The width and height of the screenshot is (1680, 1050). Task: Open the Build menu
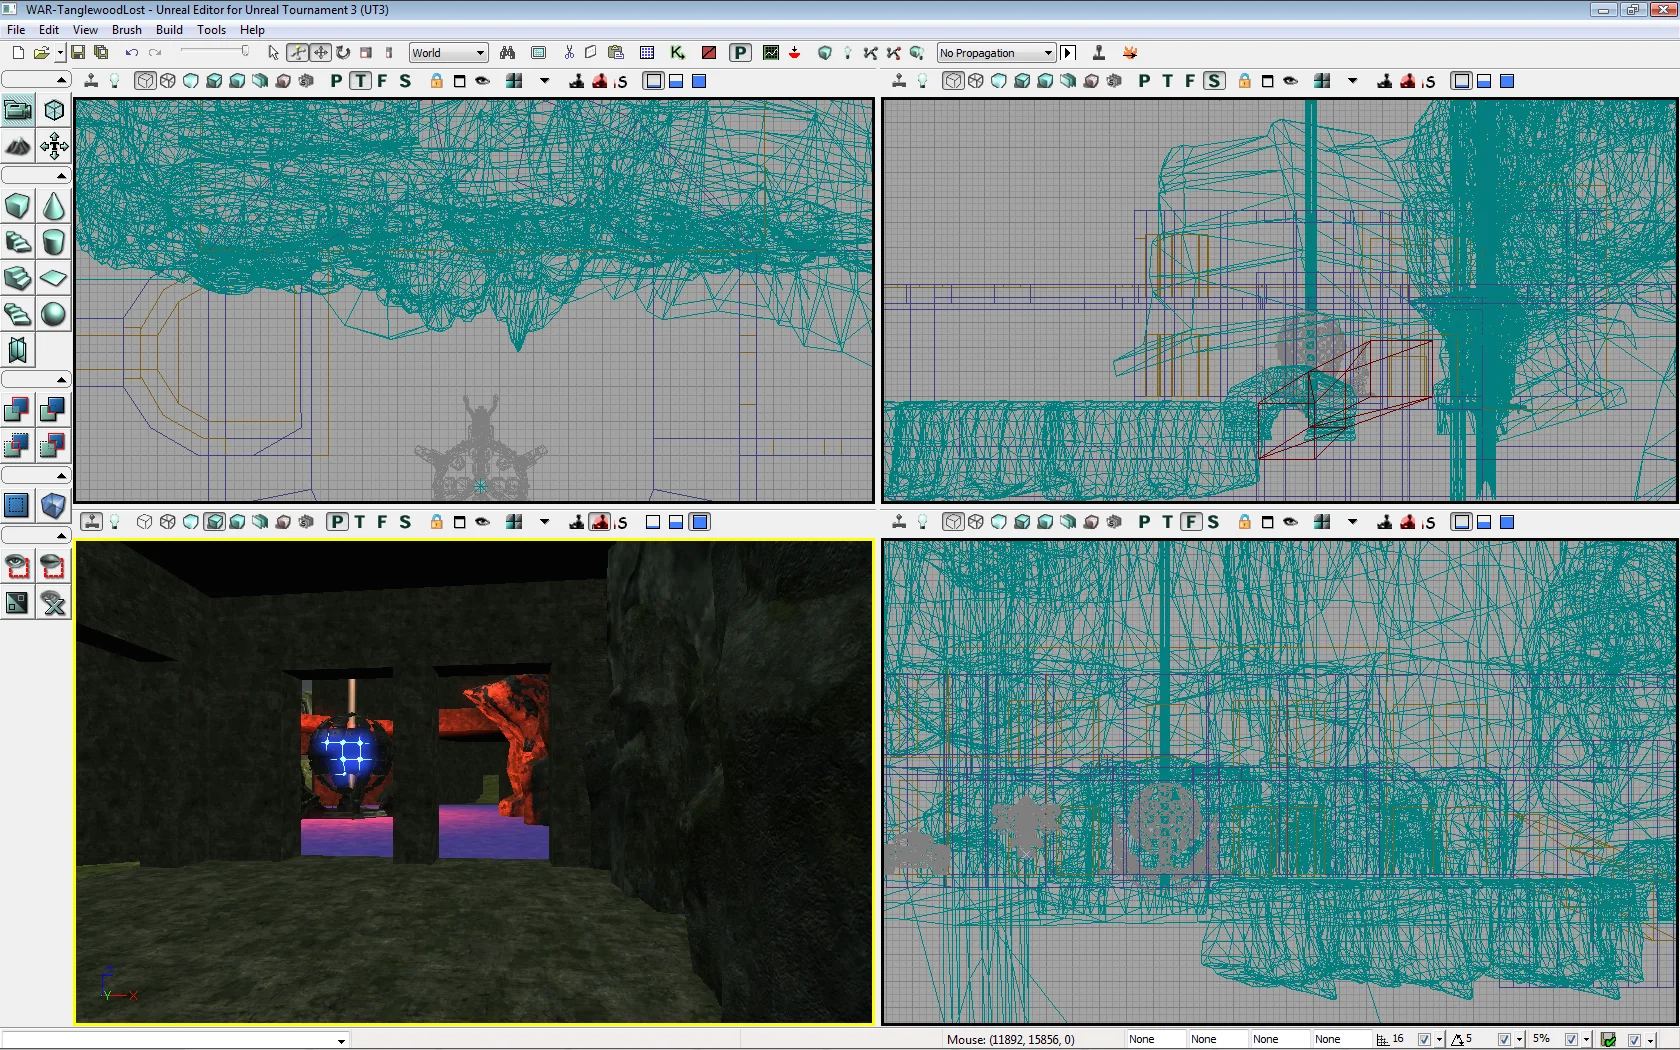point(169,30)
